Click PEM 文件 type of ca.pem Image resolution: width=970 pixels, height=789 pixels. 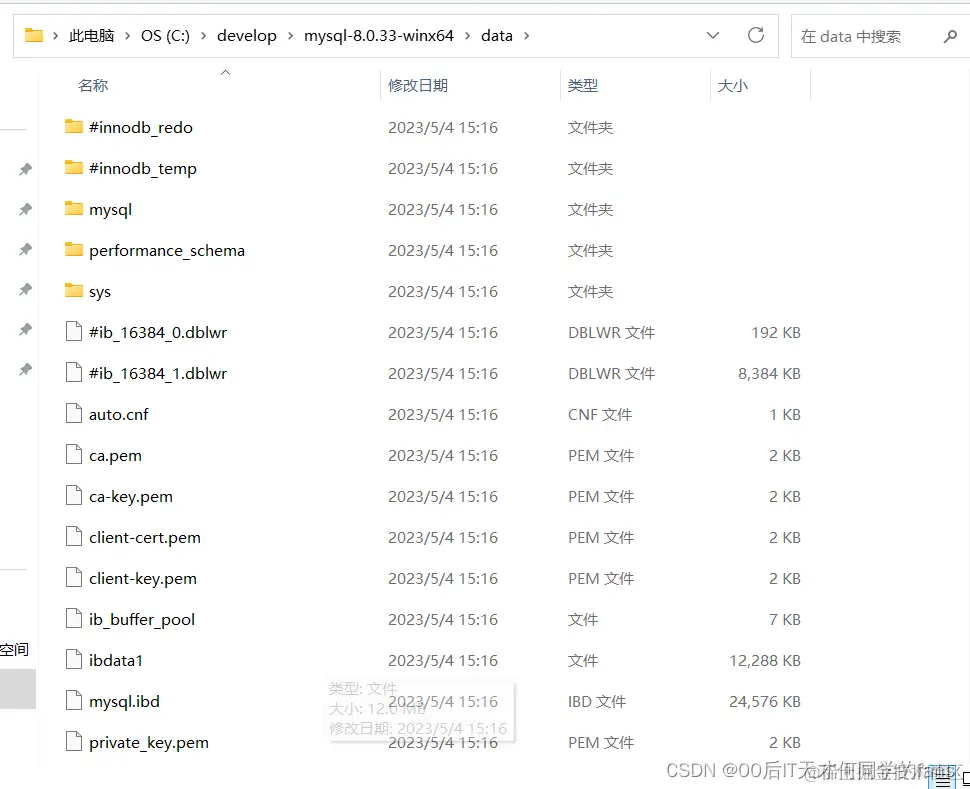601,455
